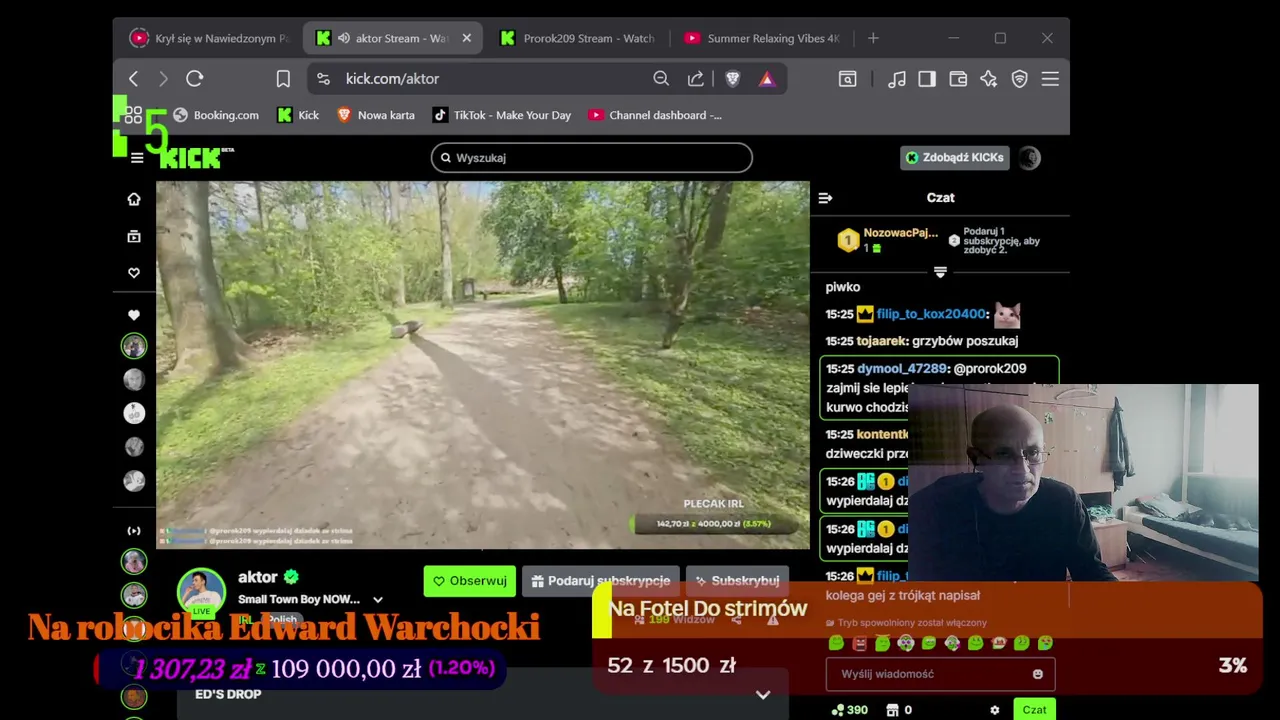
Task: Click the Obserwuj follow button
Action: (x=470, y=581)
